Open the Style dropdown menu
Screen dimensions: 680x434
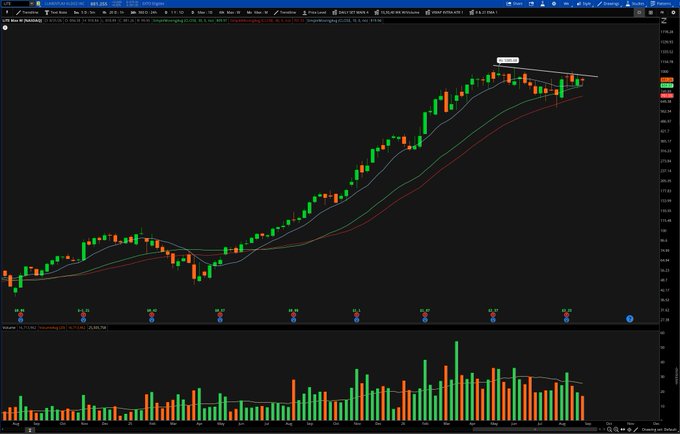pyautogui.click(x=584, y=3)
